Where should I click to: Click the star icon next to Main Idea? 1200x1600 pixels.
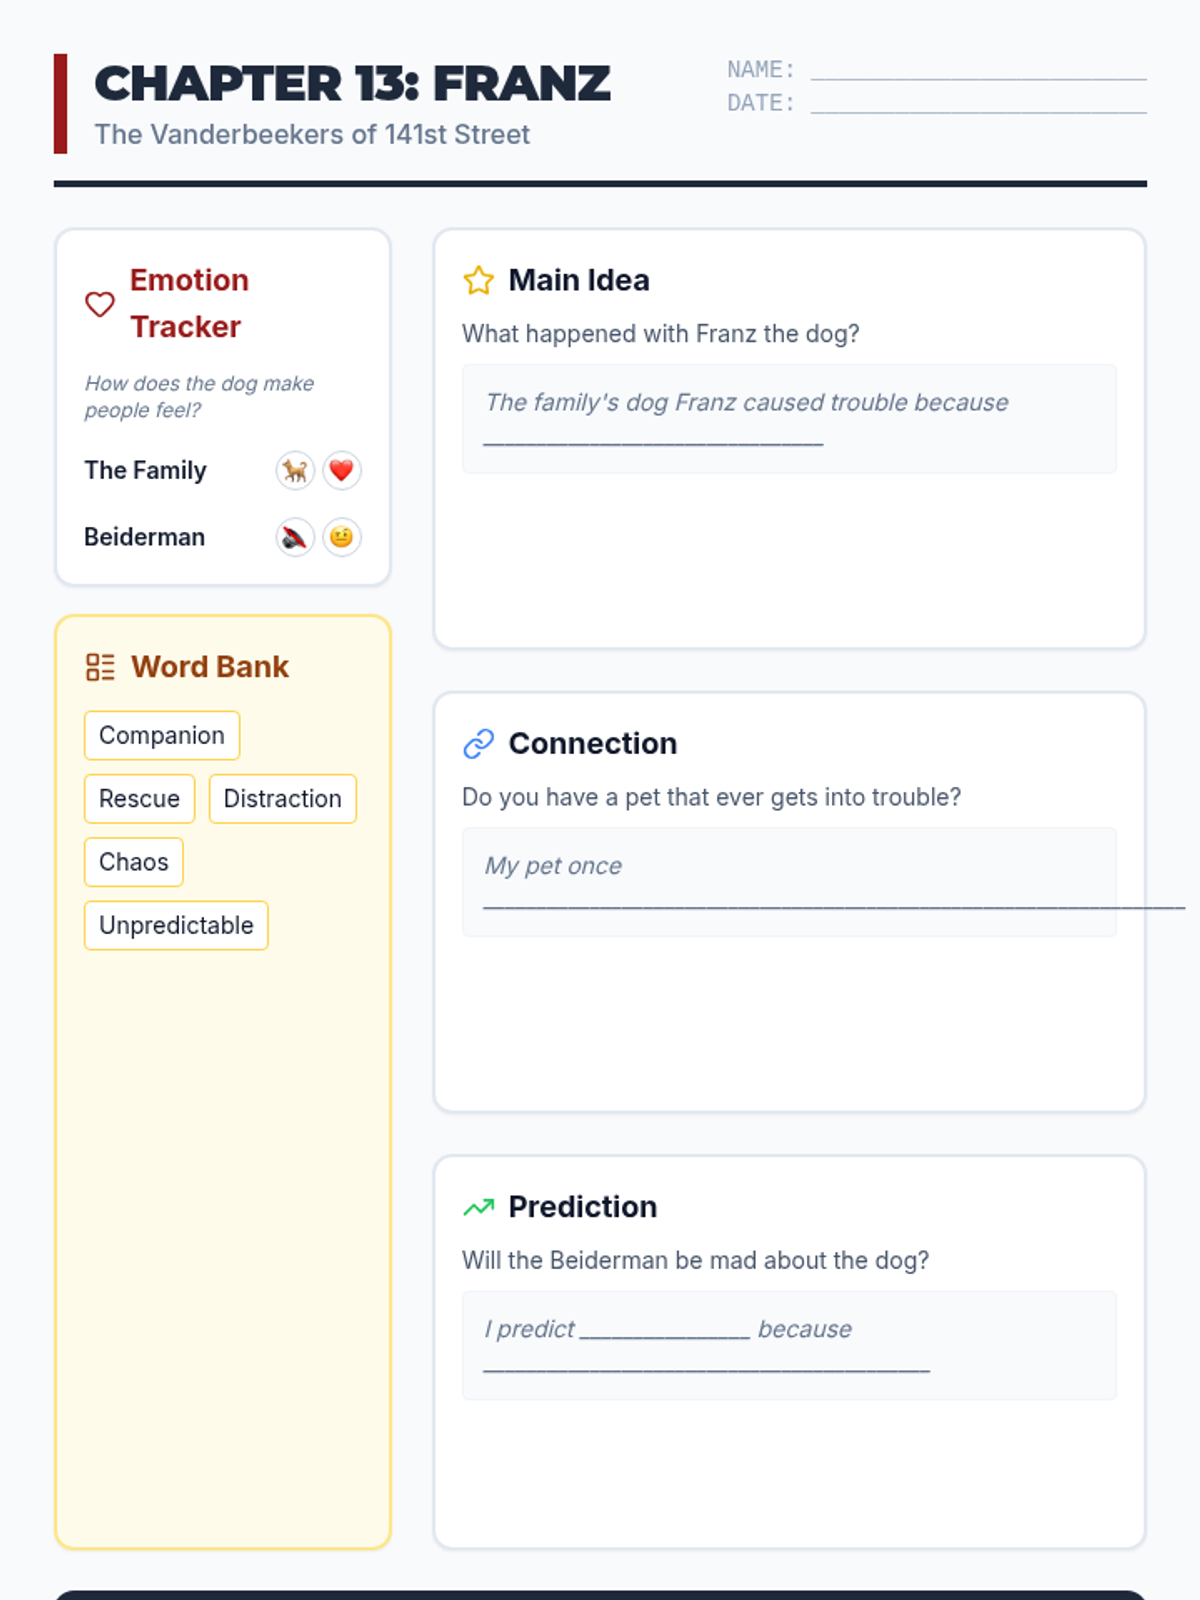479,281
